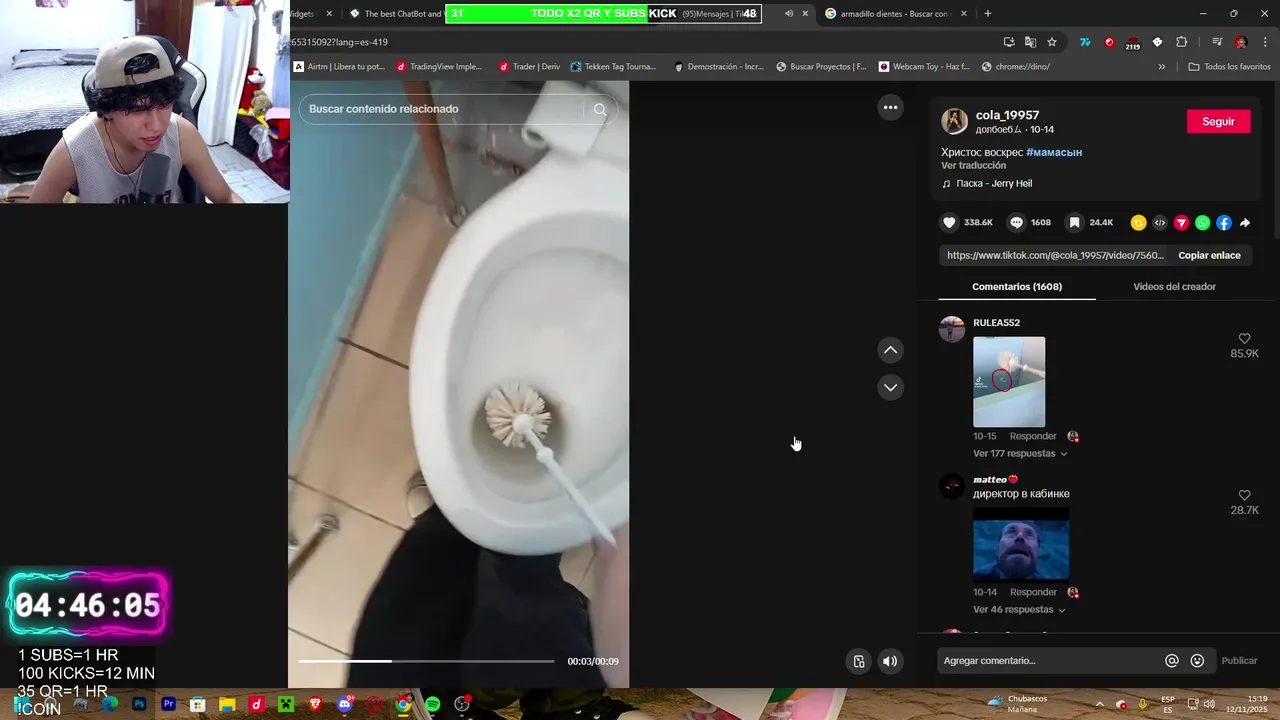Open cola_19957 profile avatar
This screenshot has height=720, width=1280.
click(954, 121)
